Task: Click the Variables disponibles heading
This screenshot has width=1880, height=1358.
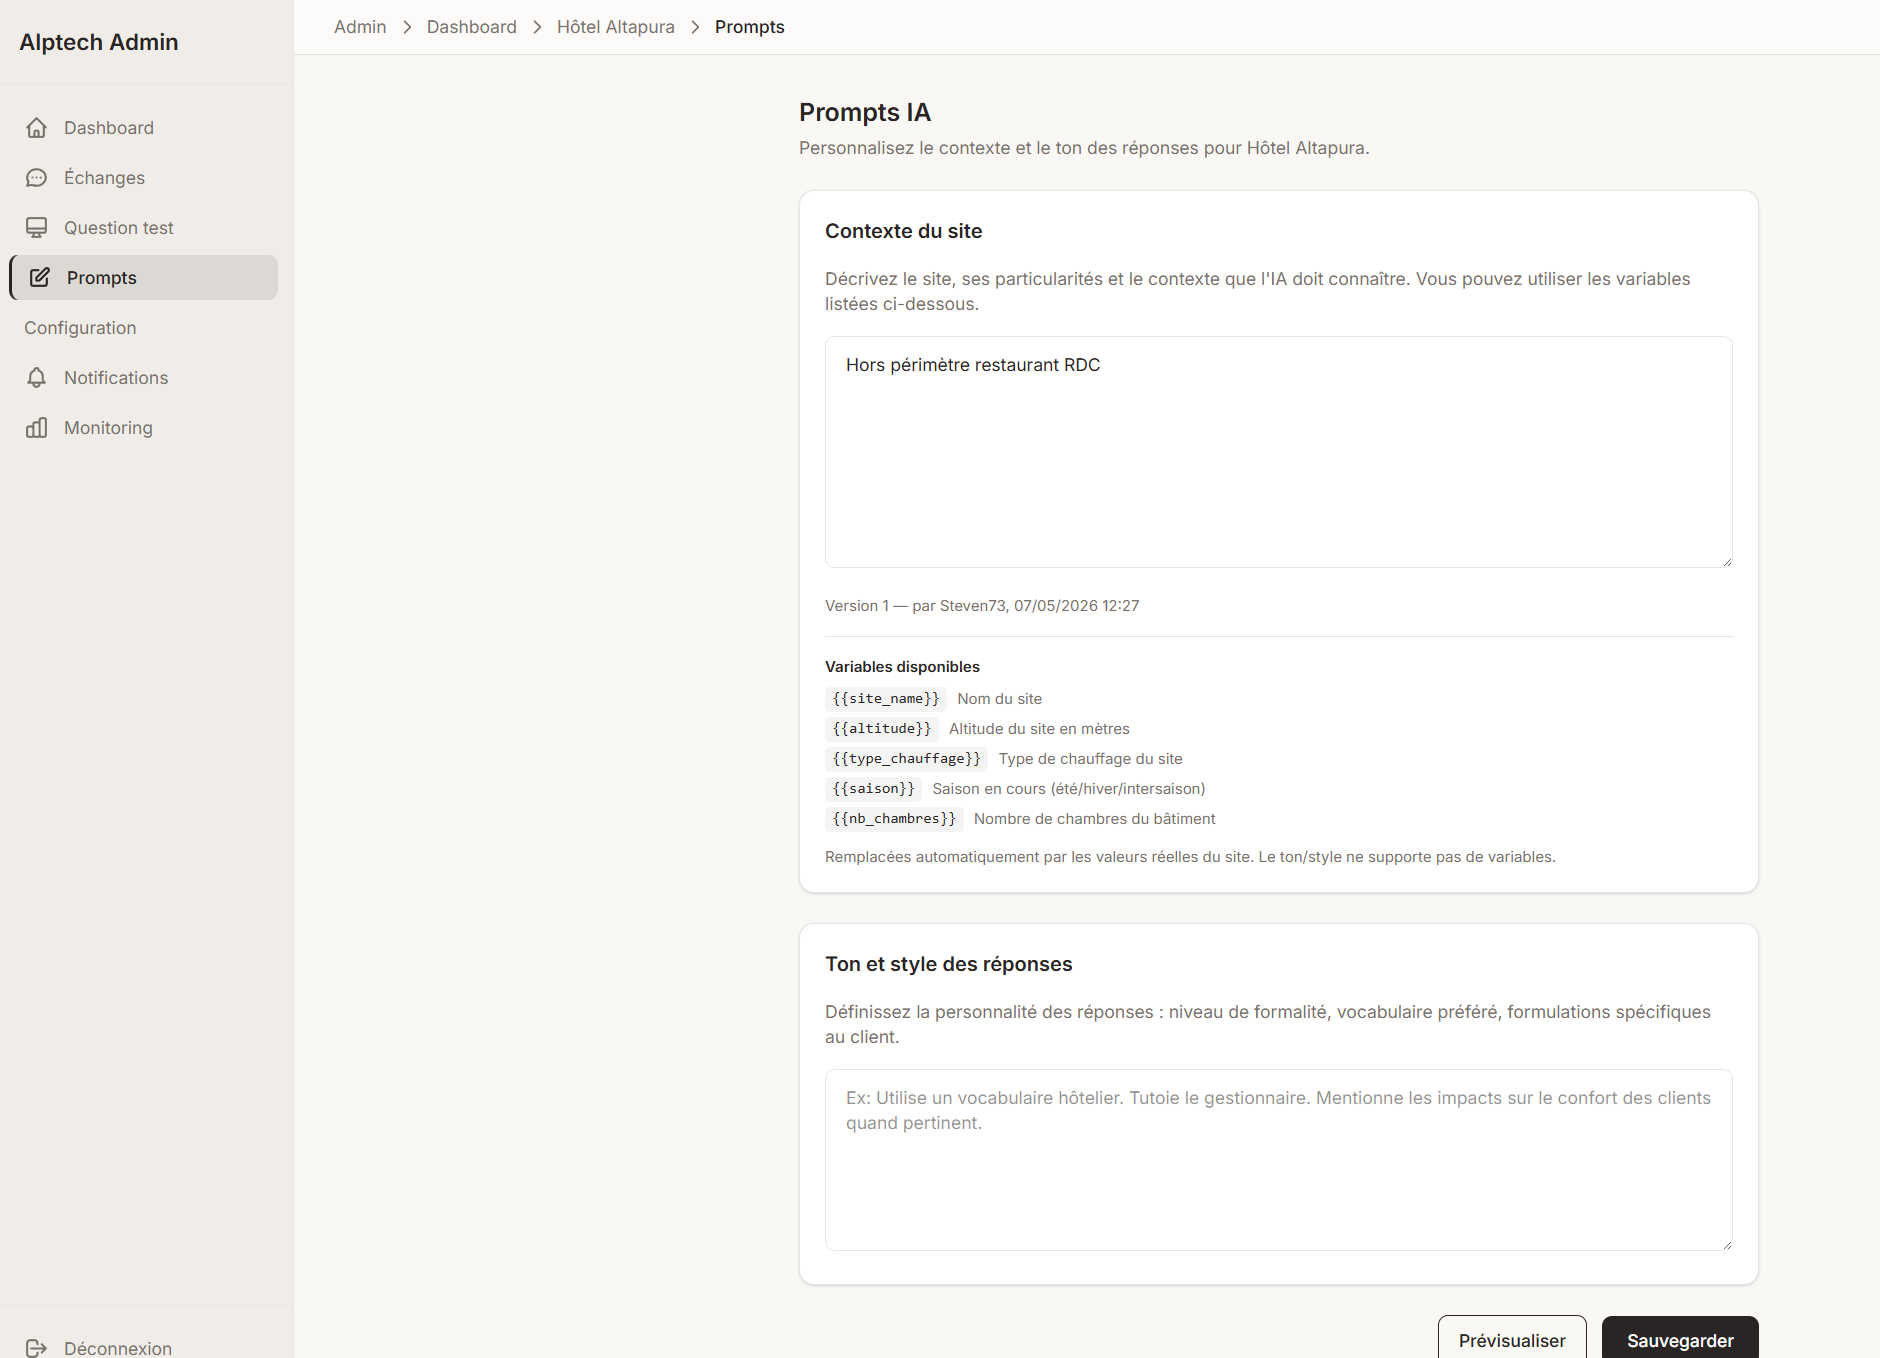Action: tap(902, 667)
